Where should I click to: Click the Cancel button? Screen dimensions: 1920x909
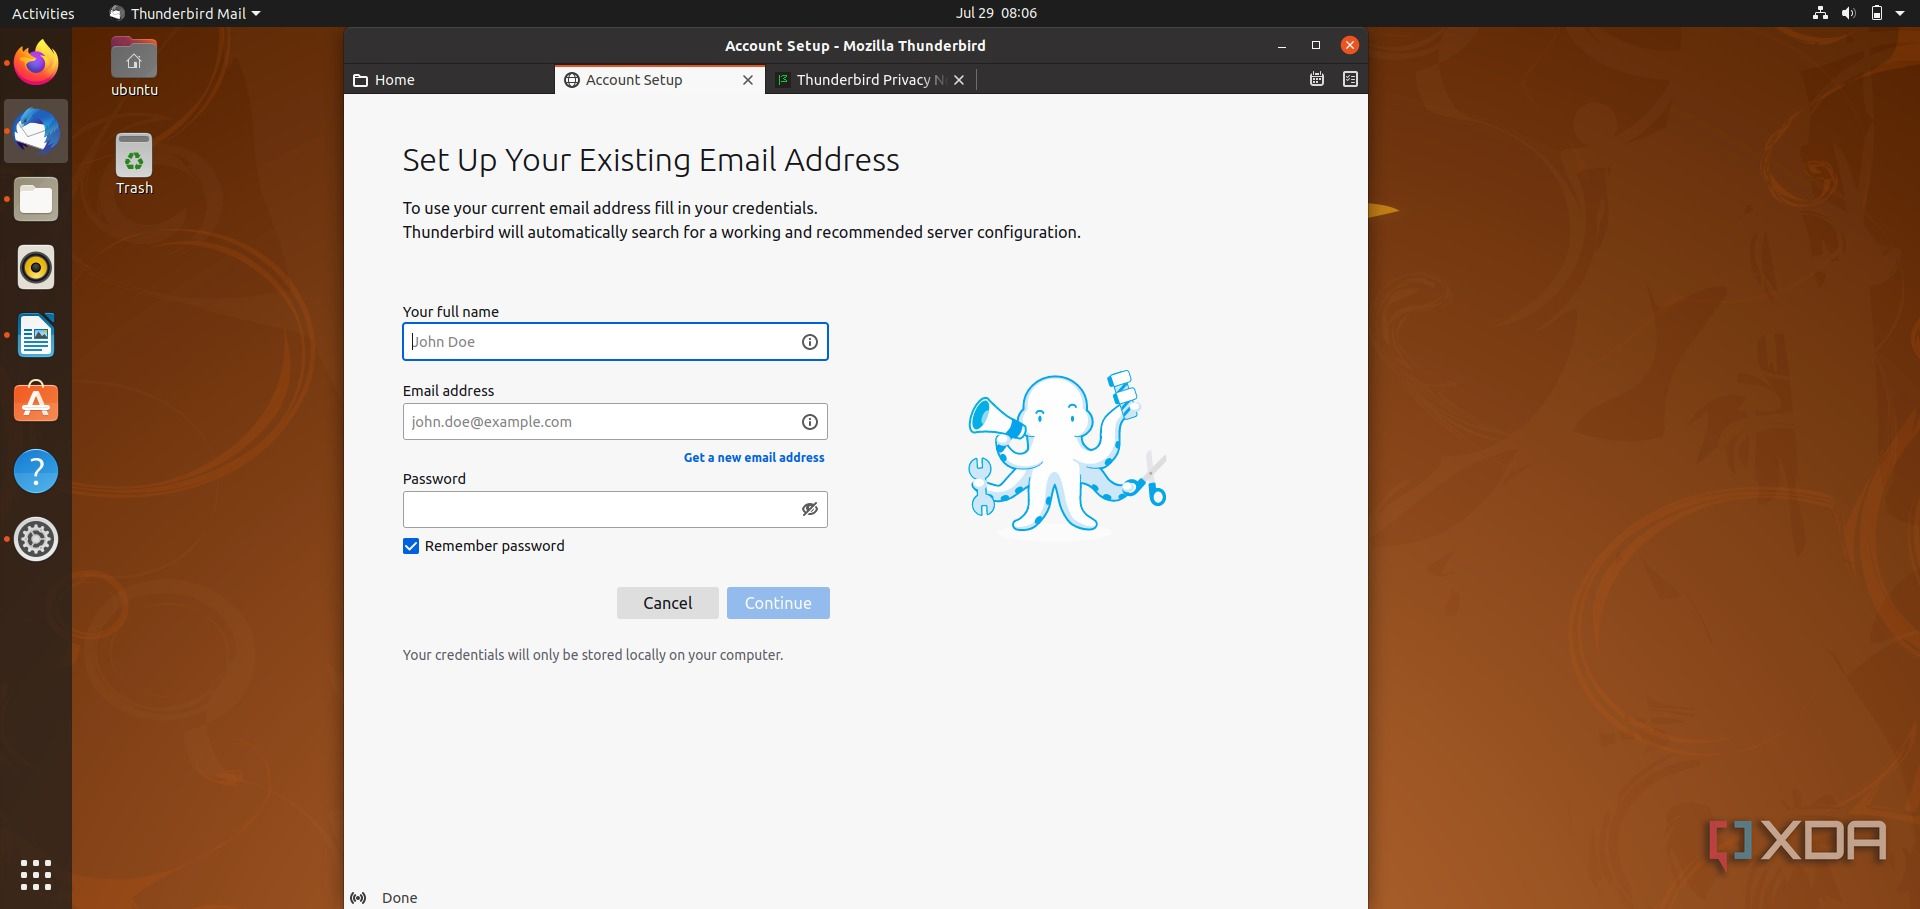(667, 603)
